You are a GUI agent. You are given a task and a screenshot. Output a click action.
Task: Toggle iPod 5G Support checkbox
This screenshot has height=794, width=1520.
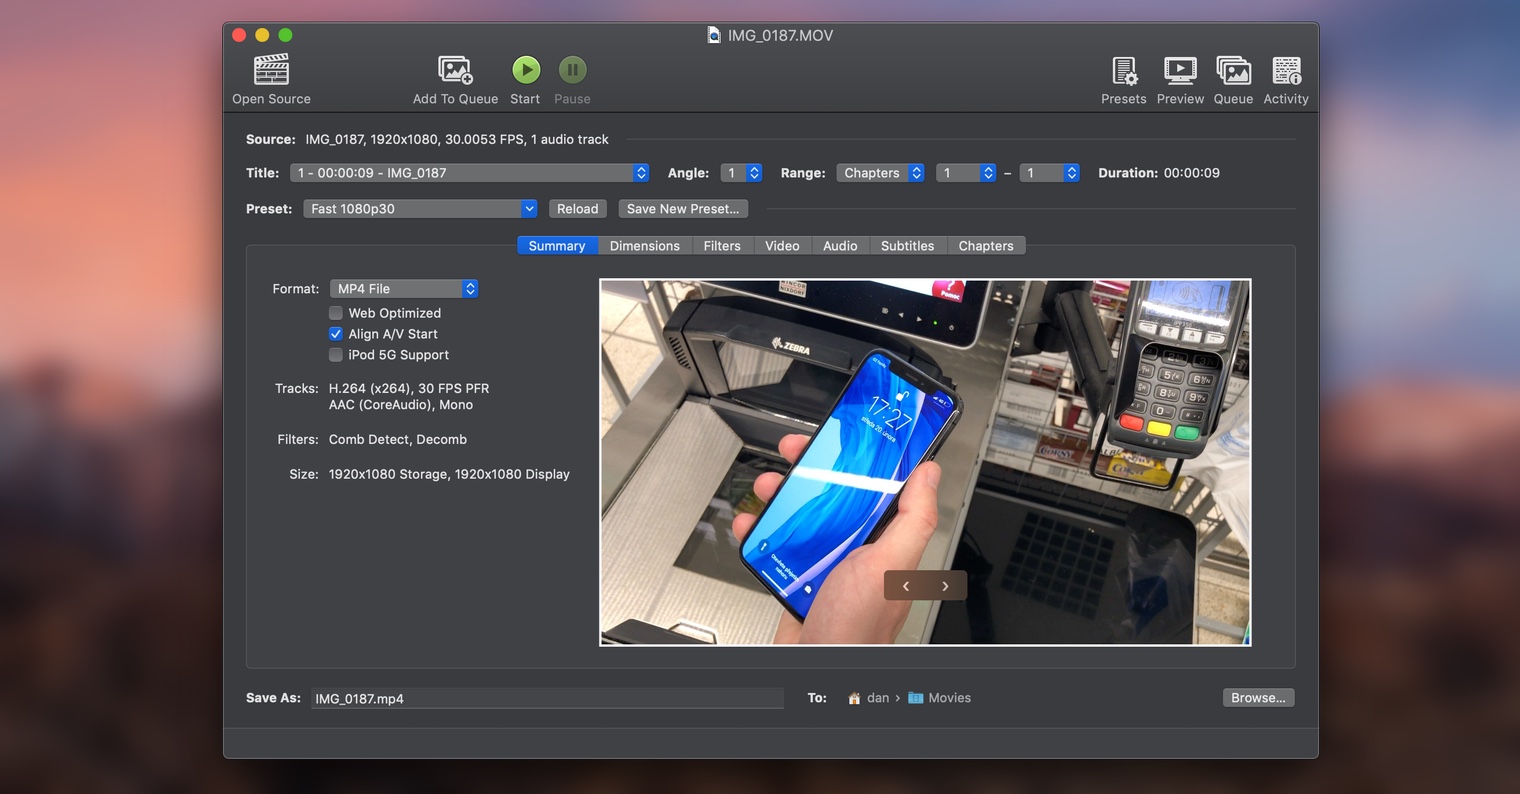click(x=336, y=355)
